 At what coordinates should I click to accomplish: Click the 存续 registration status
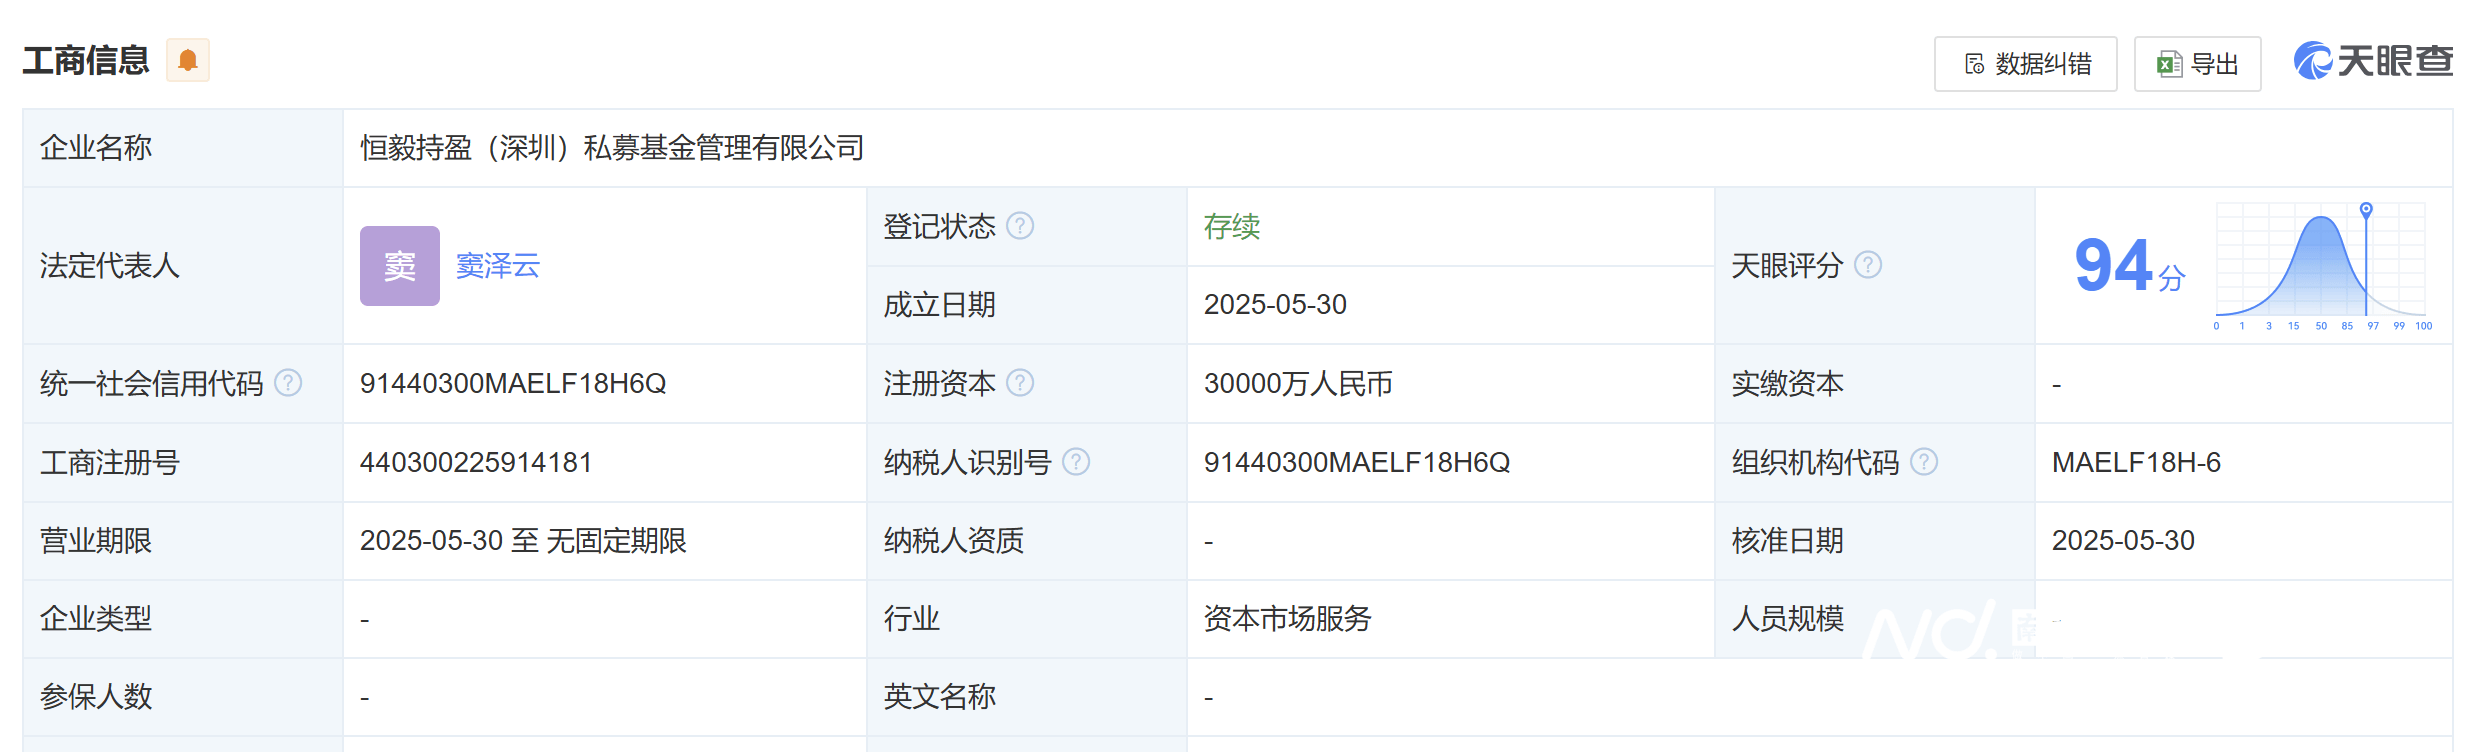[x=1232, y=227]
